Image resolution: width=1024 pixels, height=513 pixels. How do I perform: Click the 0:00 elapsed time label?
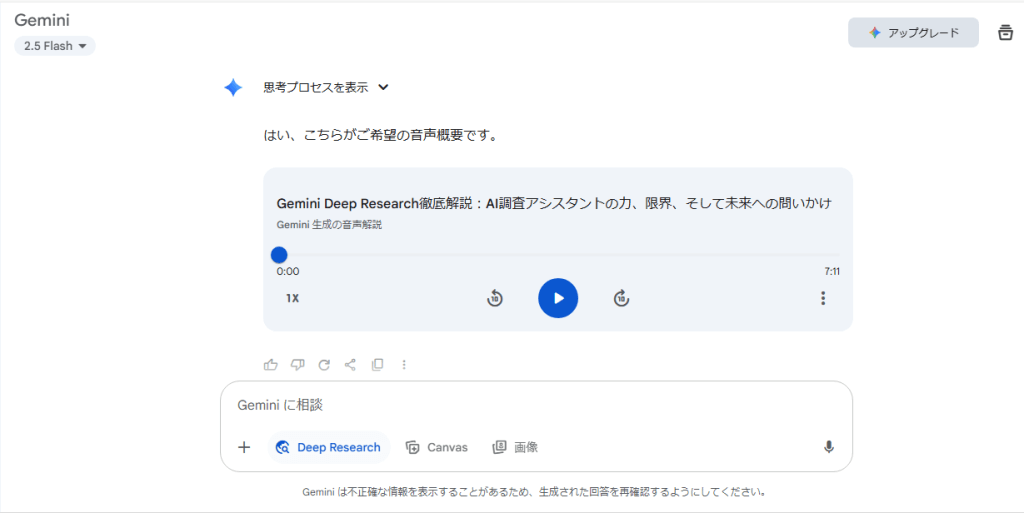[x=287, y=272]
